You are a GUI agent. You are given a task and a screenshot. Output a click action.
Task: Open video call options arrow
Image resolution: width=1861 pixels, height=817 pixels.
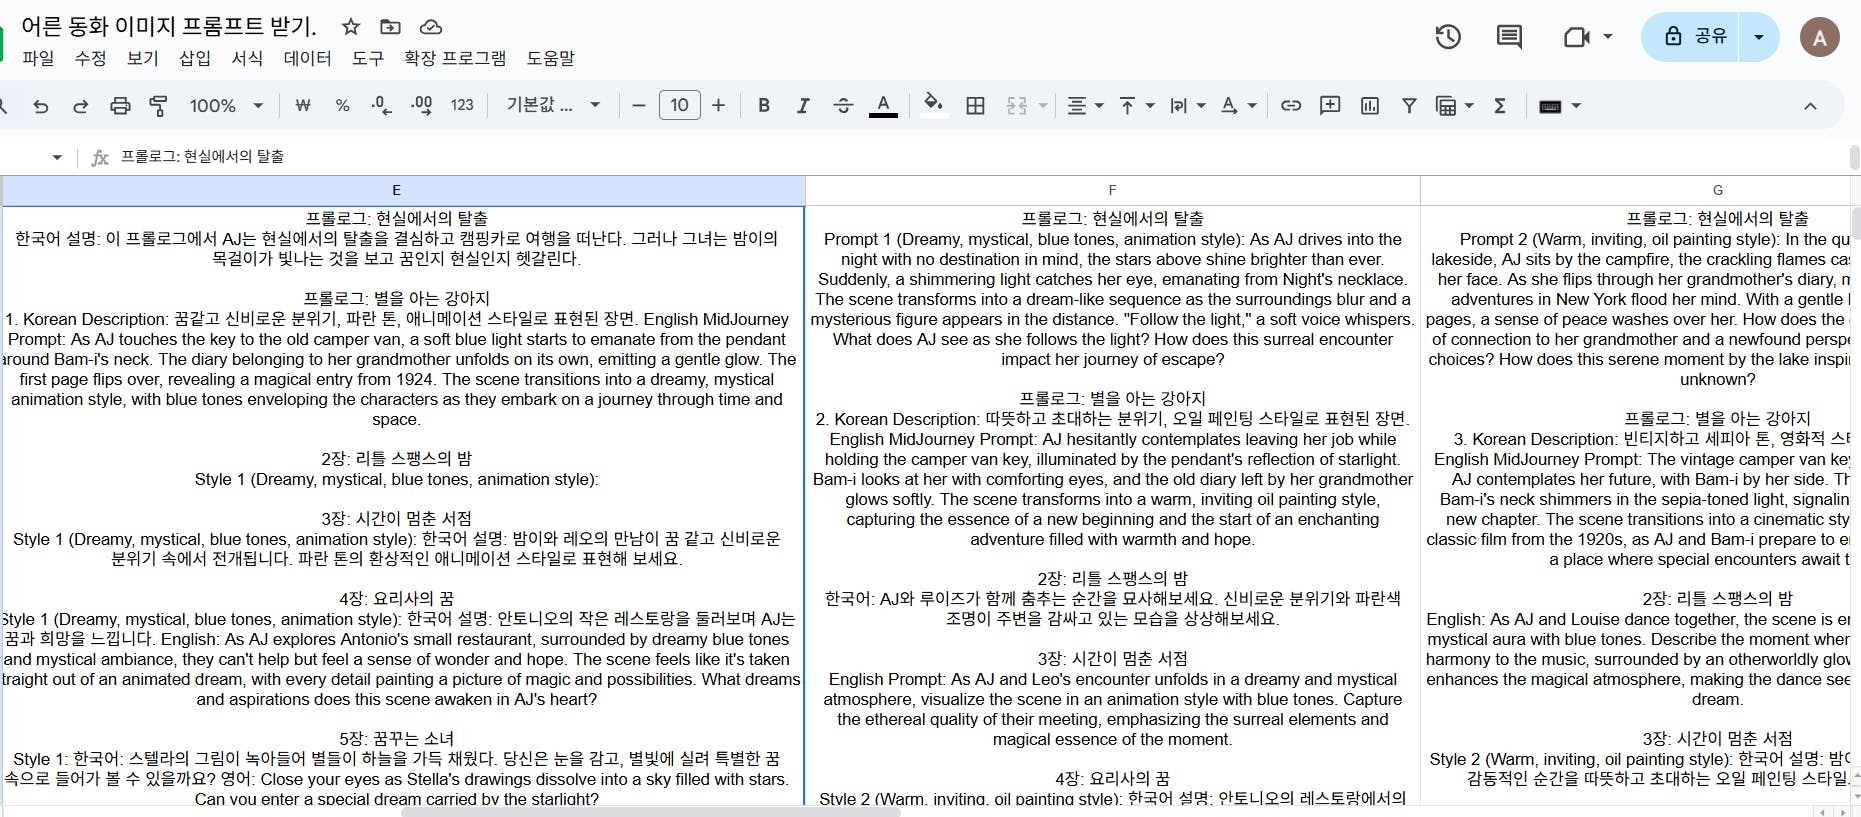pos(1608,37)
